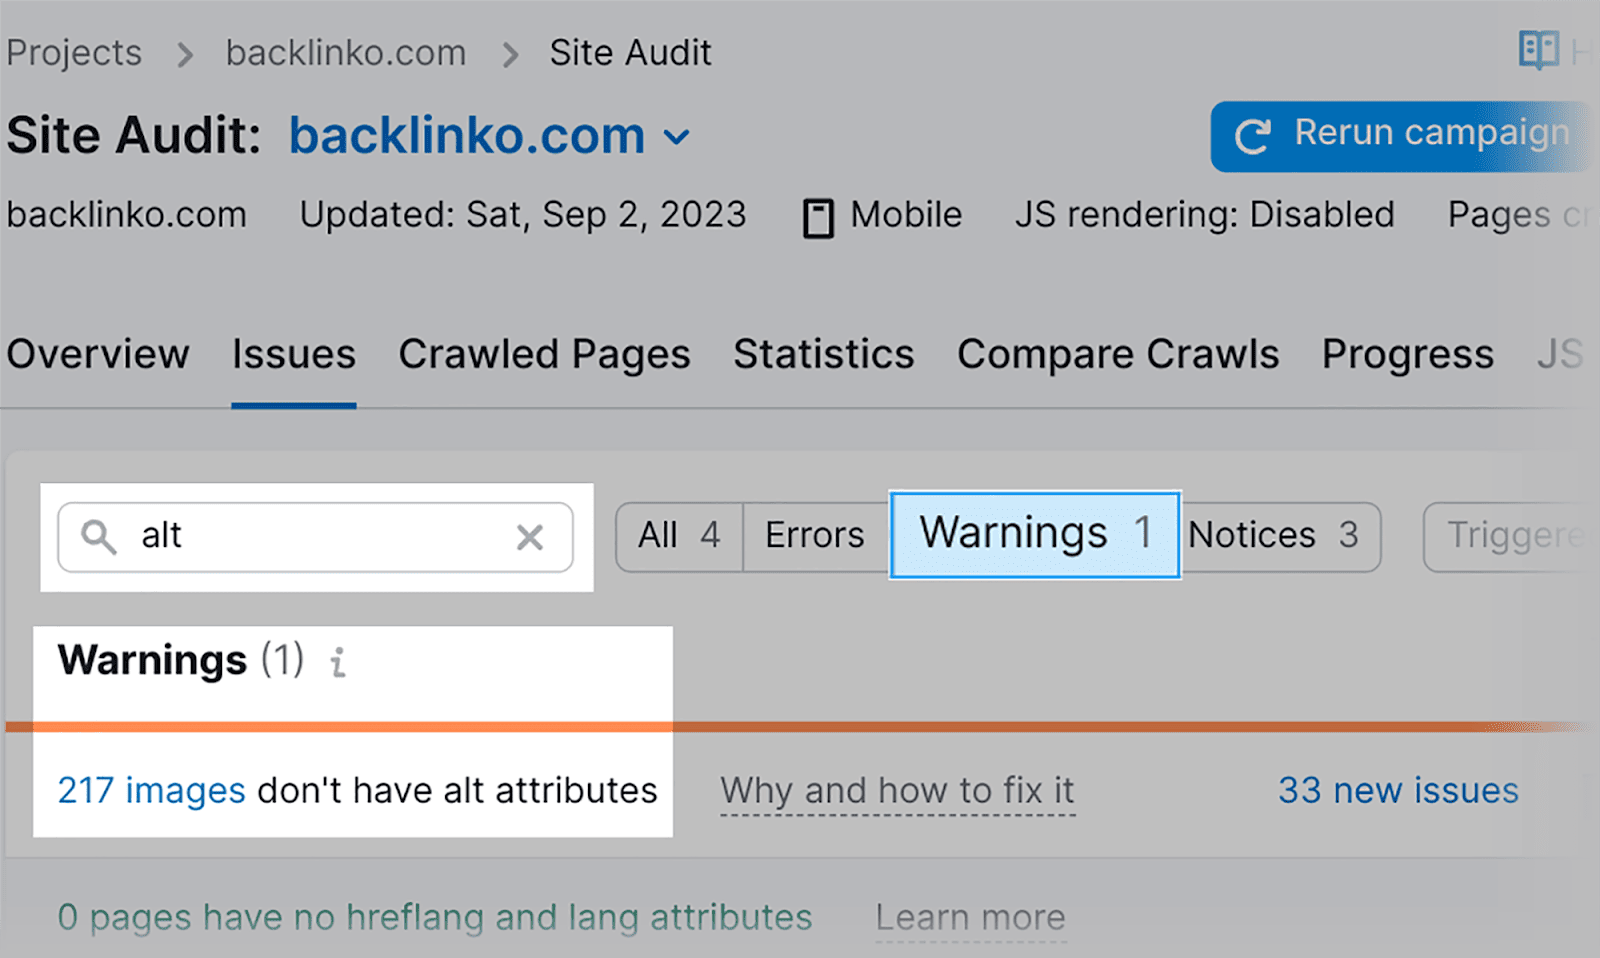Click inside the issues search field
Viewport: 1600px width, 958px height.
[x=300, y=537]
